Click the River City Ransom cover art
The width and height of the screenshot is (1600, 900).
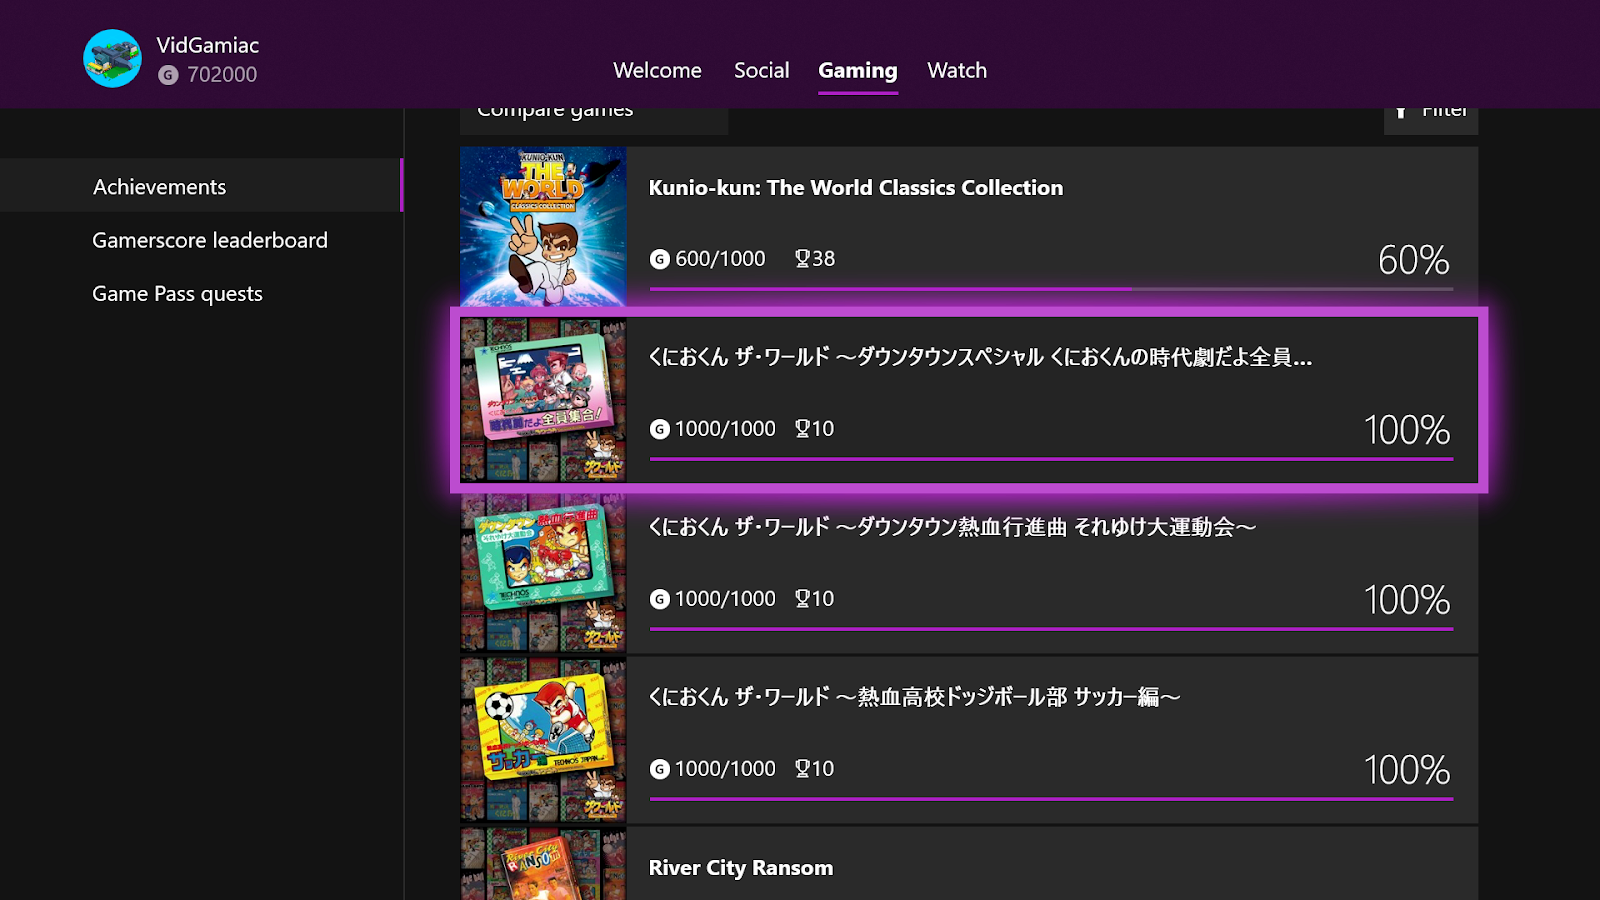[x=543, y=864]
